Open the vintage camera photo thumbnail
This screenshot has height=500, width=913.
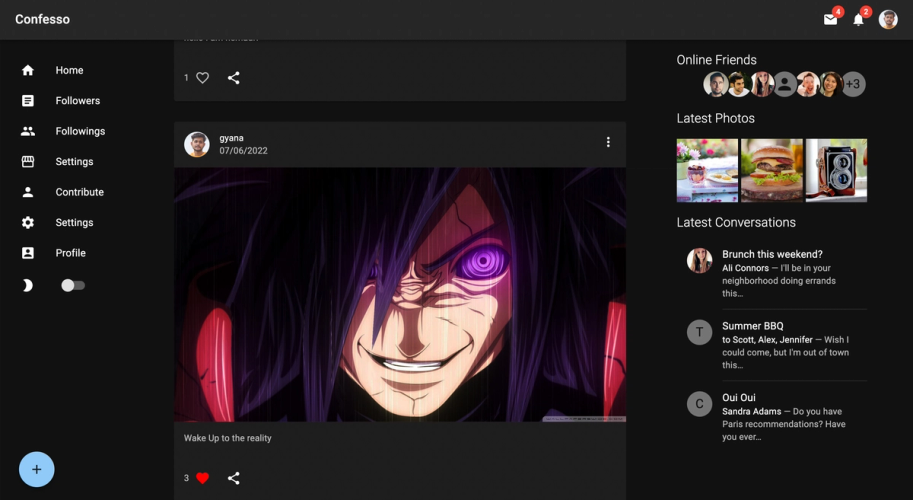(836, 170)
